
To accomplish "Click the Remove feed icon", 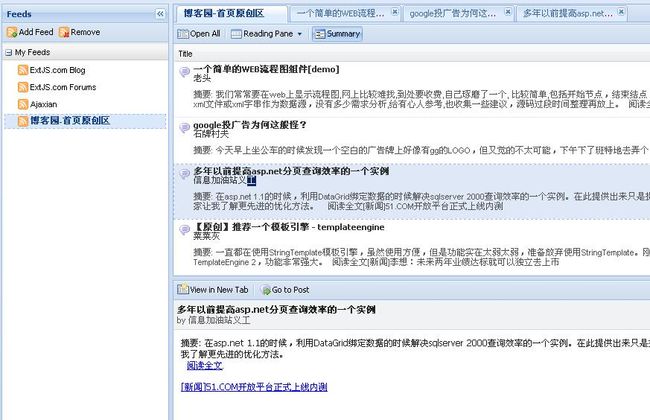I will click(x=64, y=32).
